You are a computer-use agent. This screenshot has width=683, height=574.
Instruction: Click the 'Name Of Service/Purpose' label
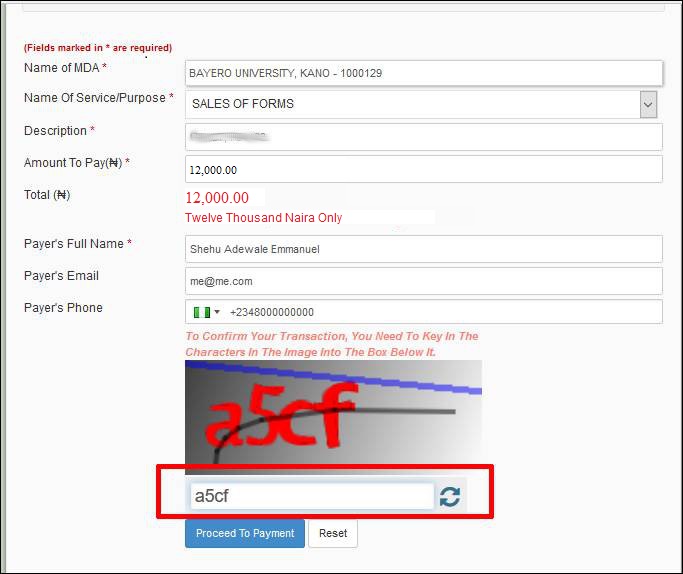pos(99,98)
